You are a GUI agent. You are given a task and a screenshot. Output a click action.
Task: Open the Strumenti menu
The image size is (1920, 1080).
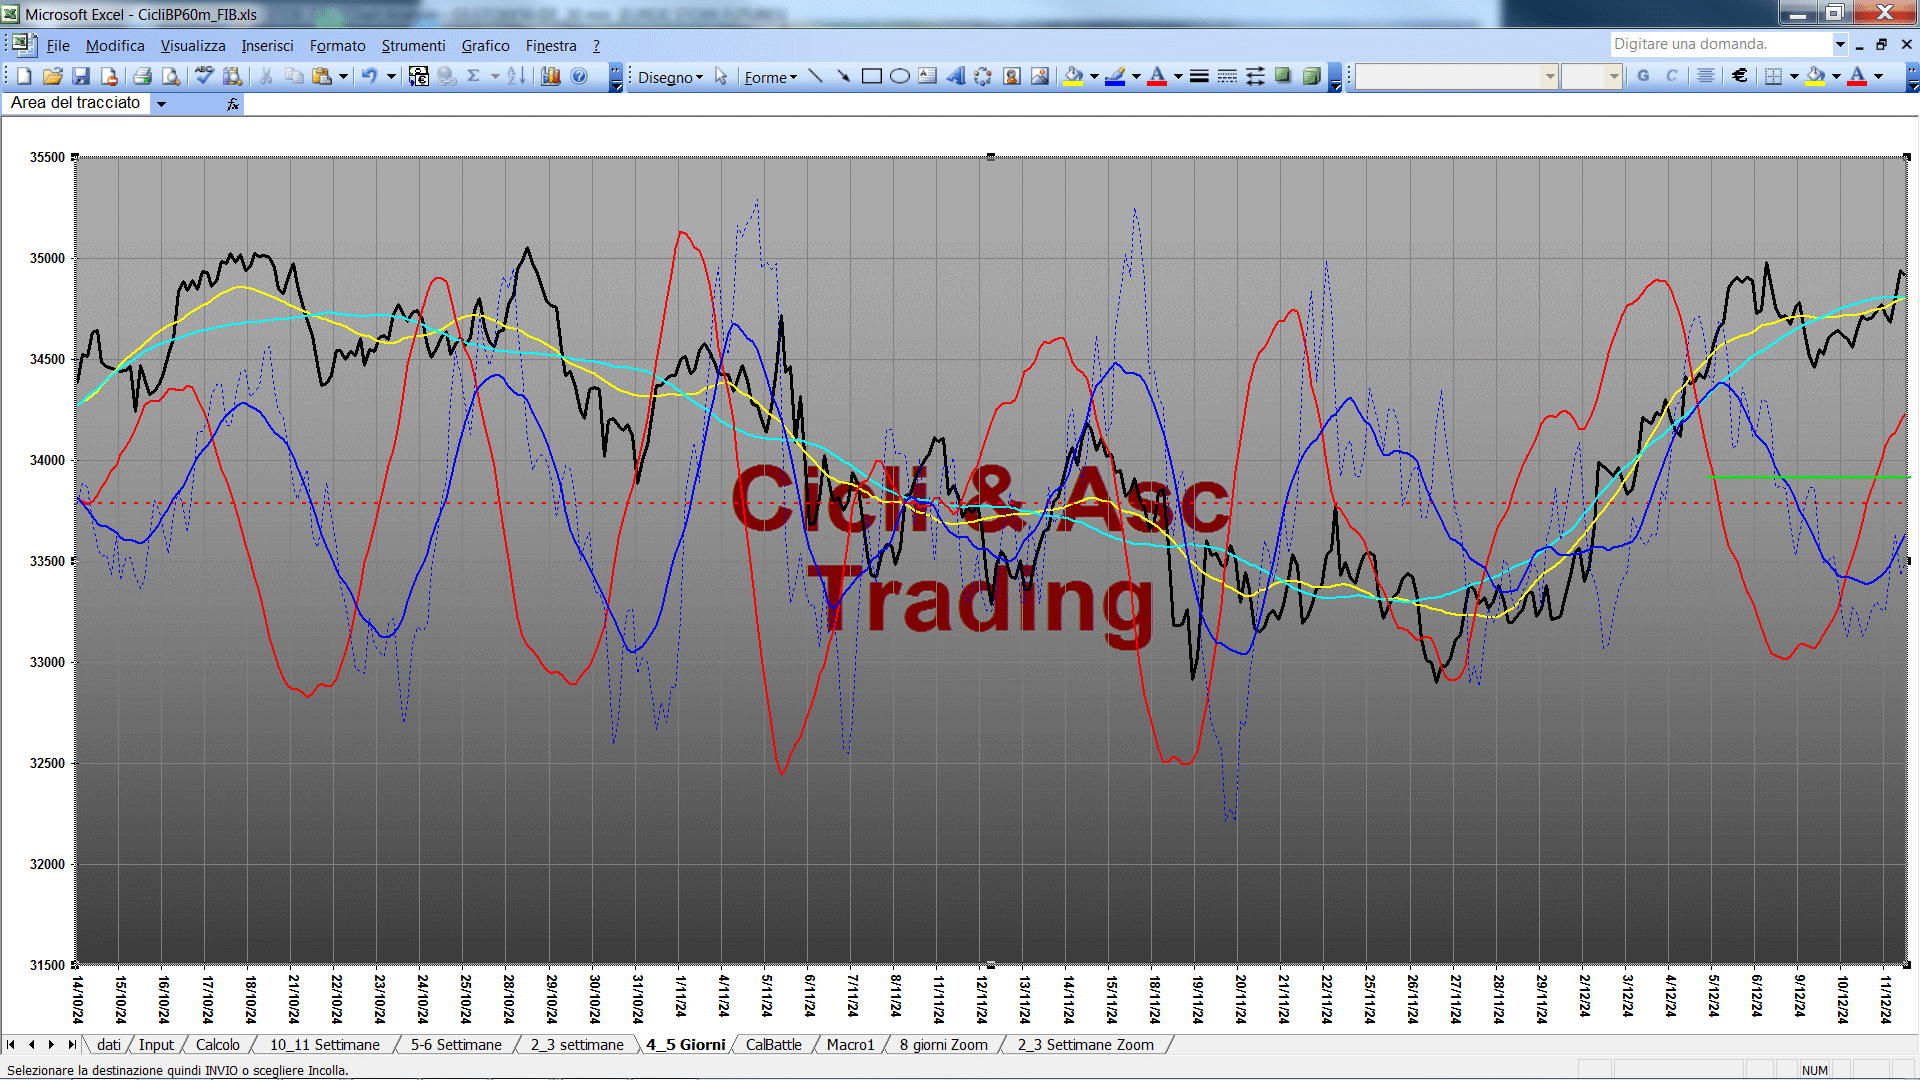click(413, 46)
